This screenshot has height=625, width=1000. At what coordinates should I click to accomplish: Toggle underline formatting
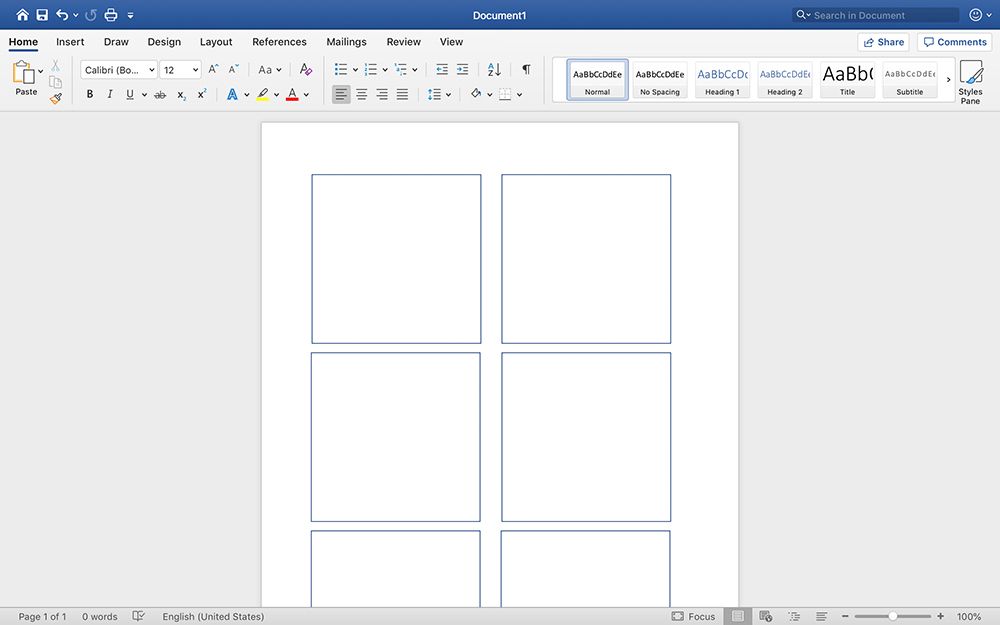130,94
